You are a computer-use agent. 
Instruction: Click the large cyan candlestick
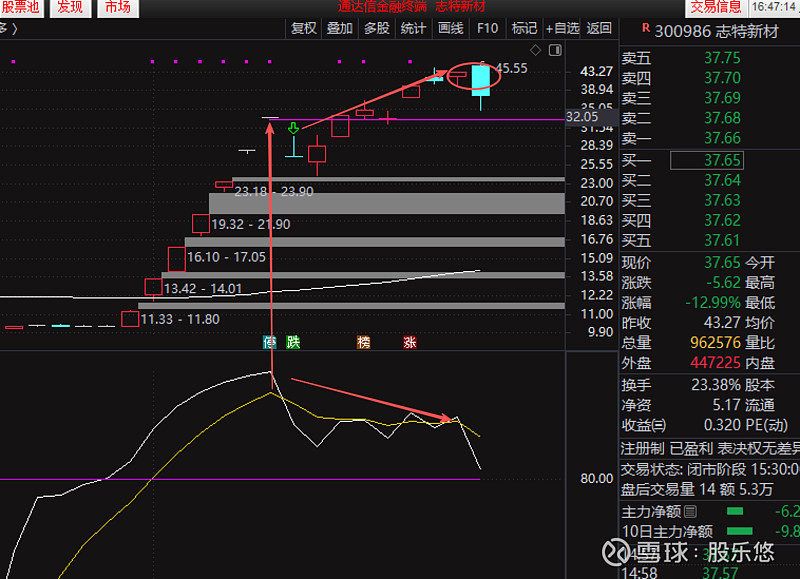point(481,81)
